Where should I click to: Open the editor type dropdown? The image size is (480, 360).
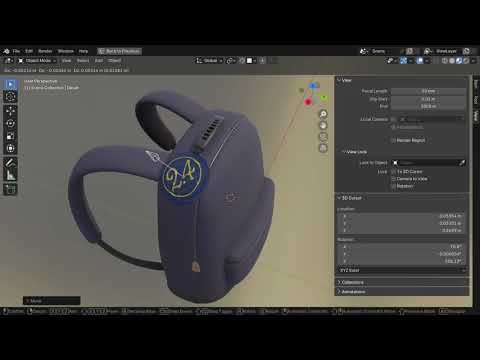click(x=9, y=60)
